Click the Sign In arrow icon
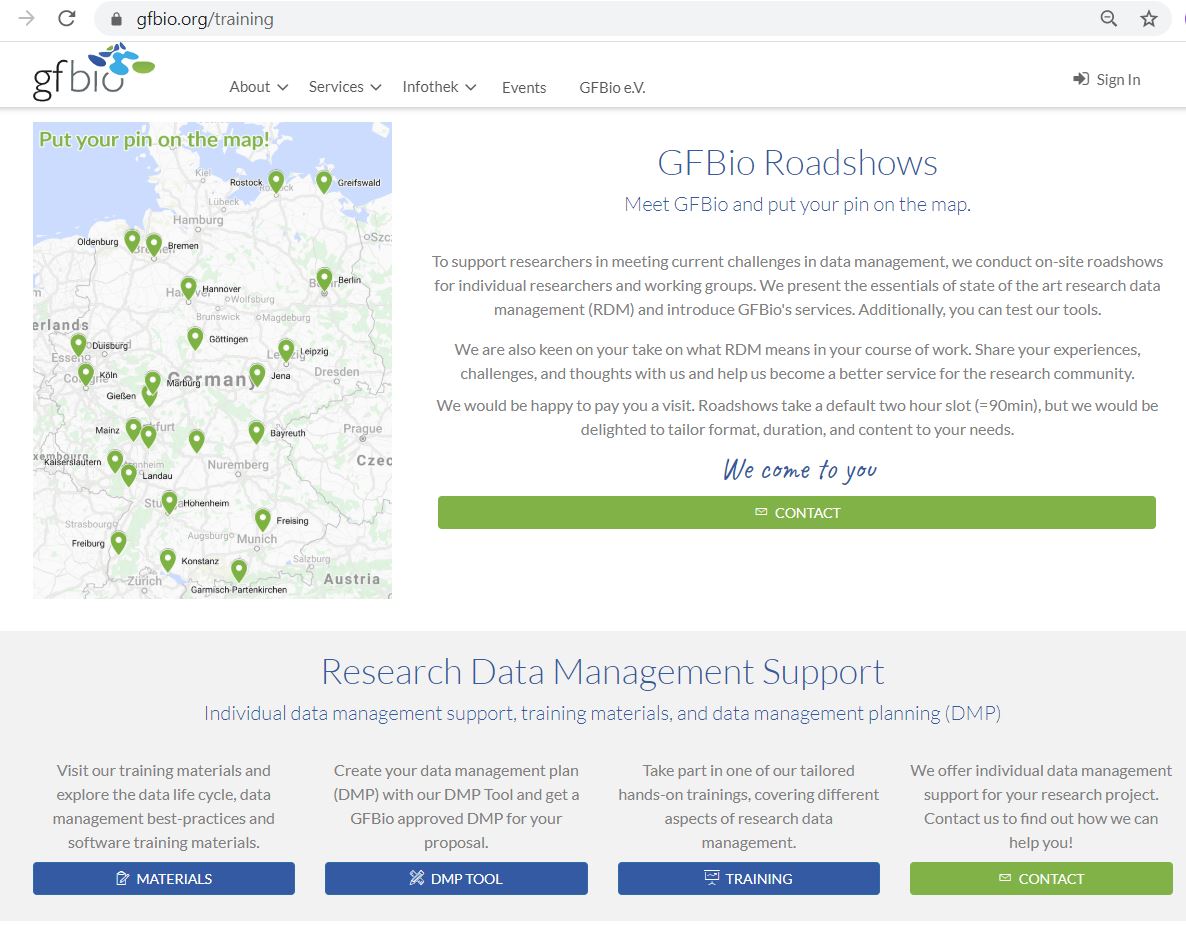This screenshot has height=926, width=1186. 1081,79
